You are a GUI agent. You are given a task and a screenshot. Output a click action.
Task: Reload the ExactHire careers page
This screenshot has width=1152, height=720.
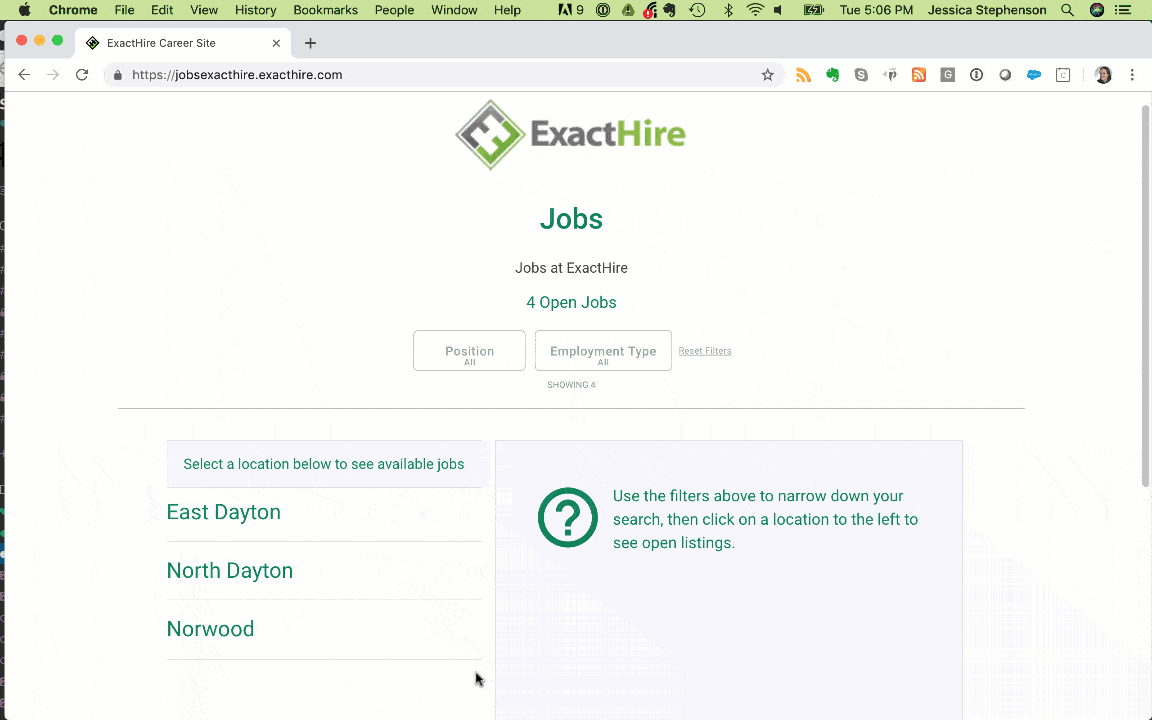[82, 74]
